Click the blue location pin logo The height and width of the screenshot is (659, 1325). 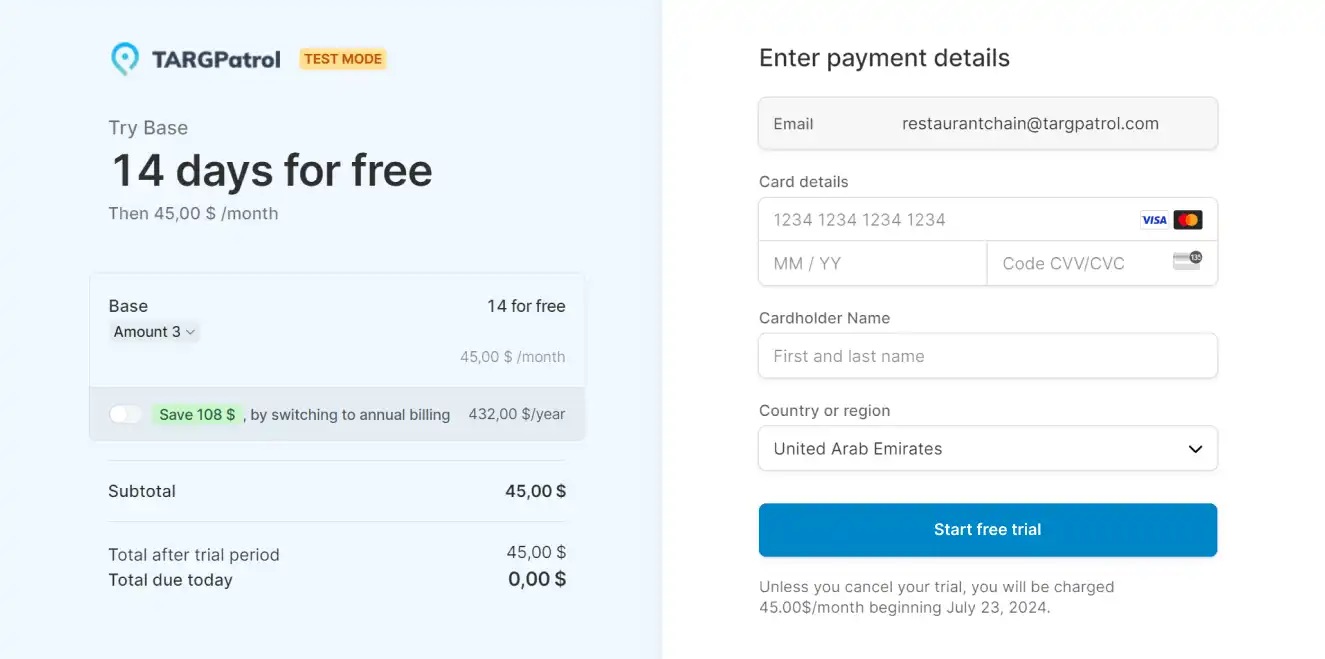[124, 58]
